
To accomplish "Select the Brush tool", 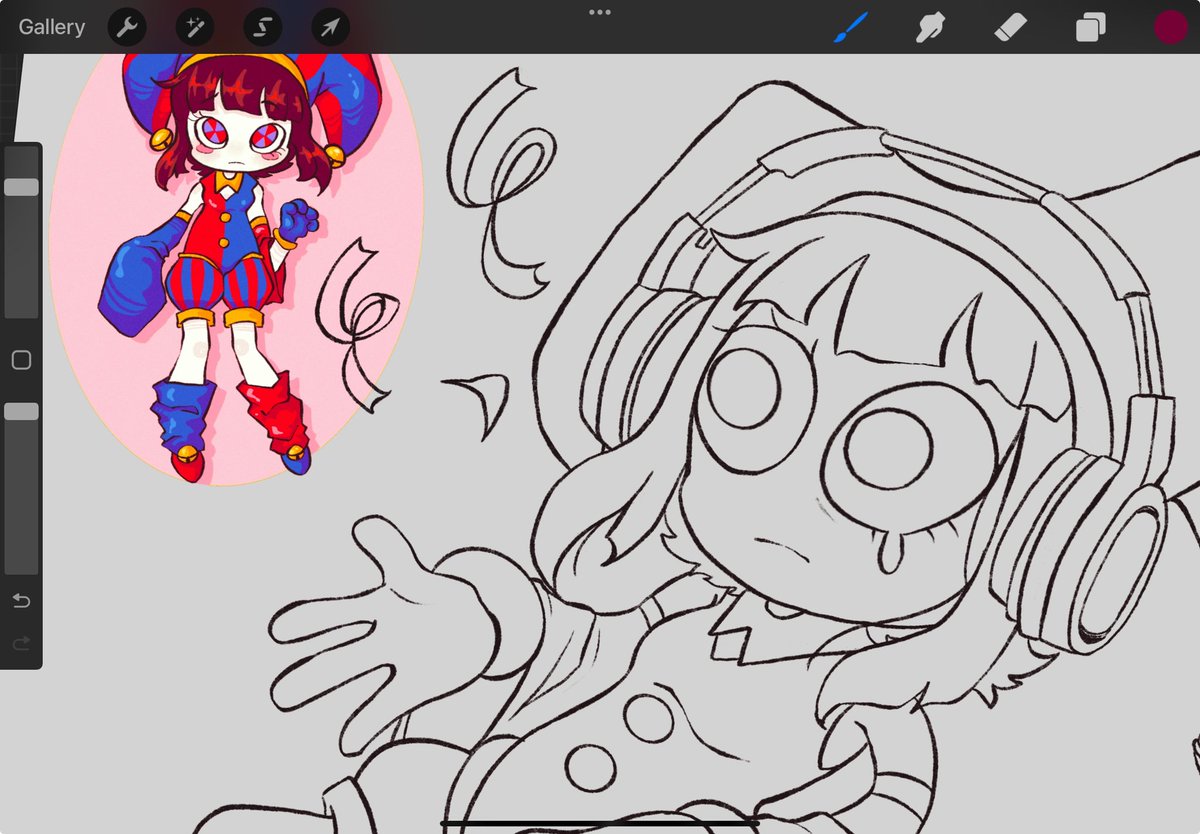I will click(852, 27).
